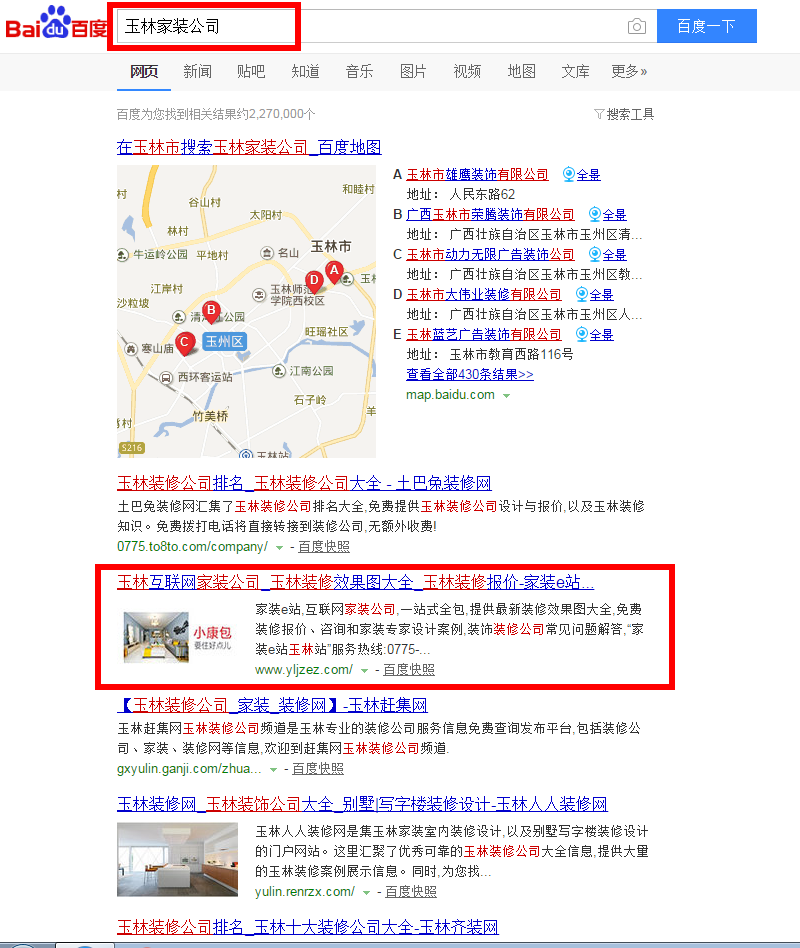Switch to the 文库 tab
Image resolution: width=800 pixels, height=948 pixels.
pos(575,71)
